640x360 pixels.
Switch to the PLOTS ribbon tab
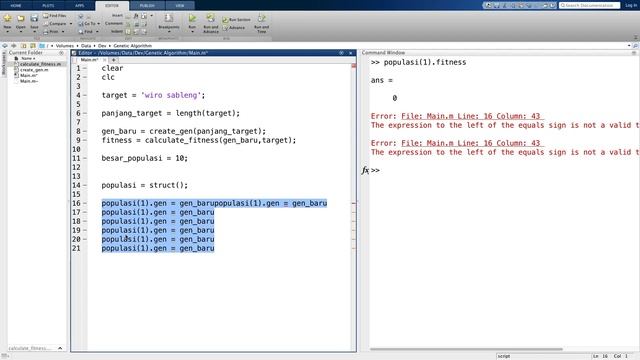(48, 5)
